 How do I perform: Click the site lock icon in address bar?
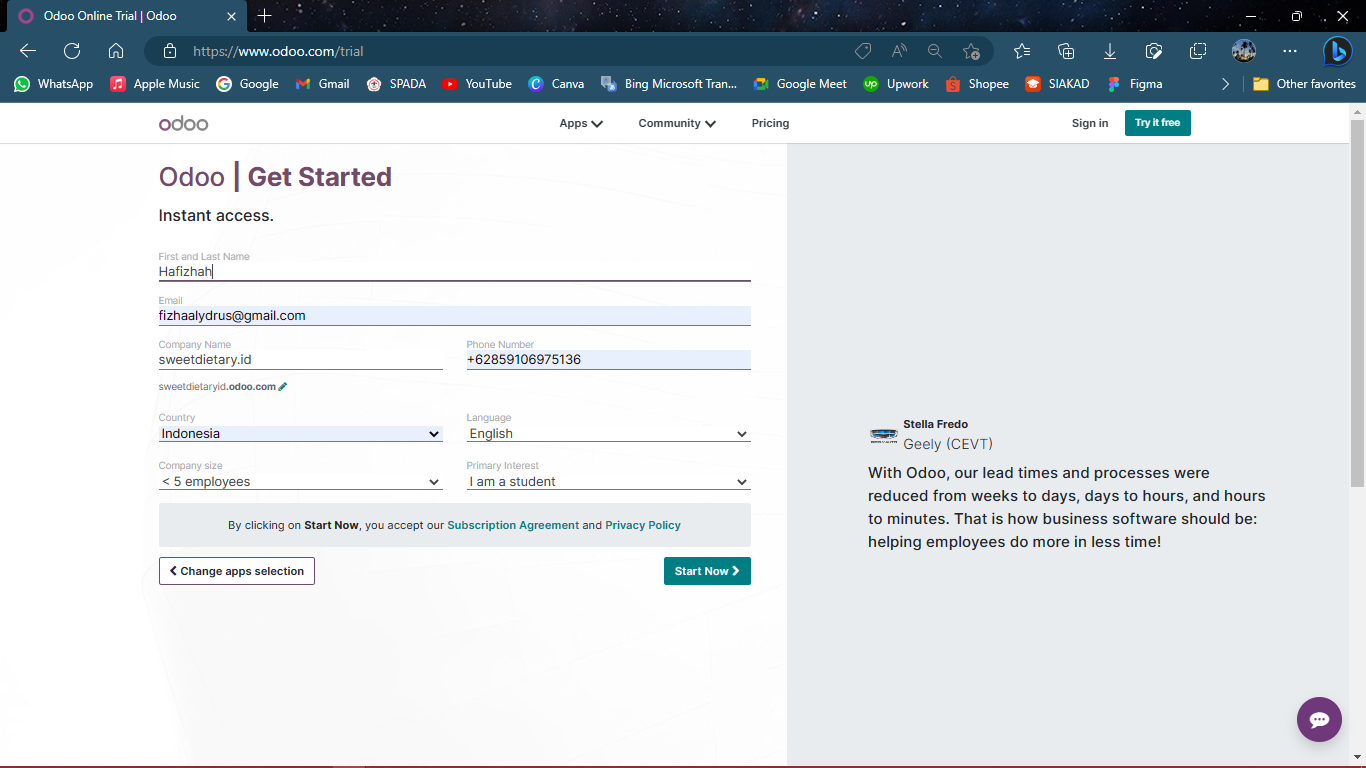point(170,51)
